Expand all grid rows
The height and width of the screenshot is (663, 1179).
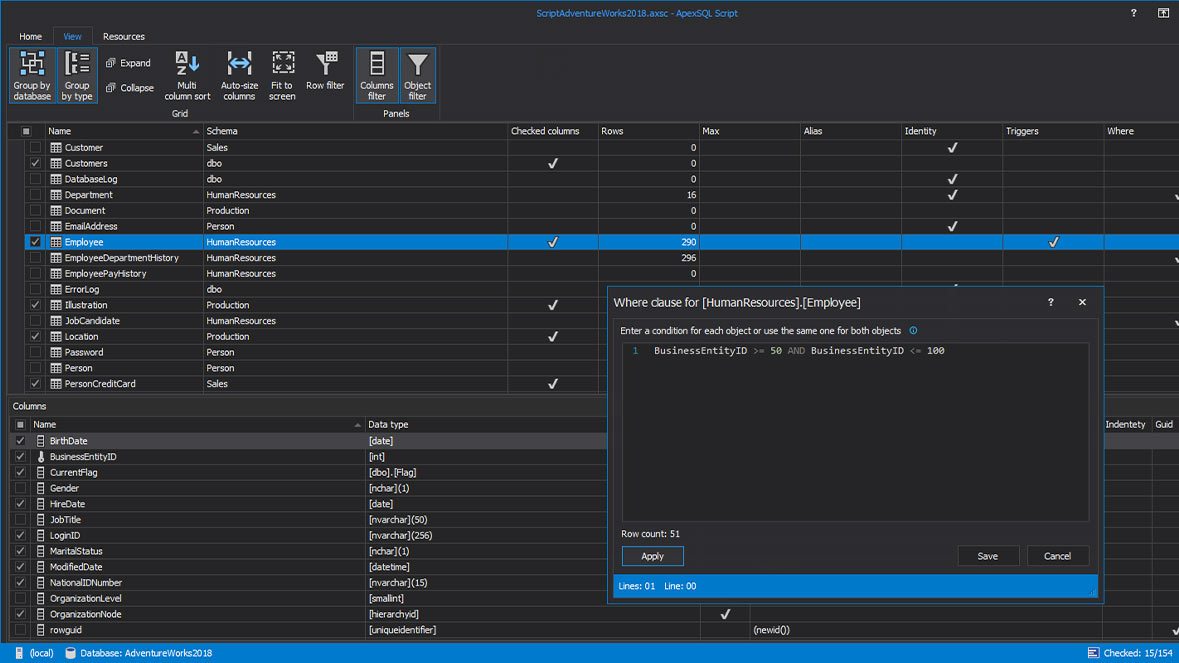tap(128, 62)
